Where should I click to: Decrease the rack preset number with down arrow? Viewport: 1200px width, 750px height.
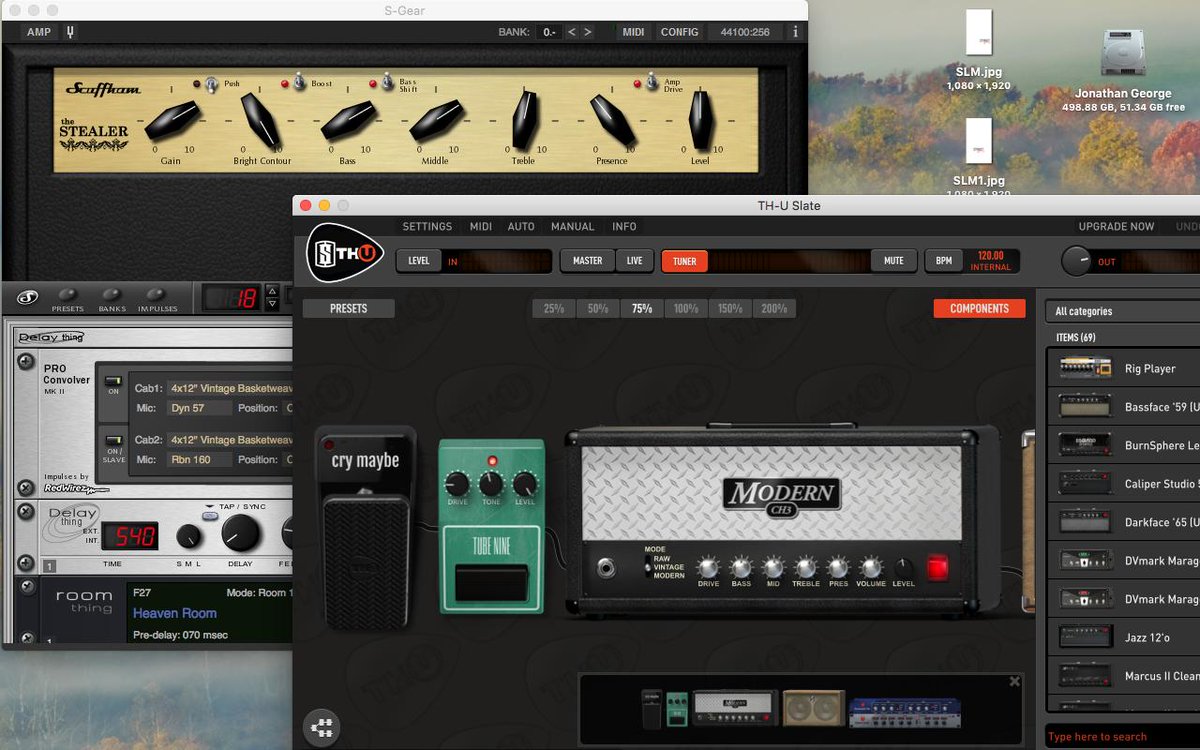pyautogui.click(x=272, y=304)
